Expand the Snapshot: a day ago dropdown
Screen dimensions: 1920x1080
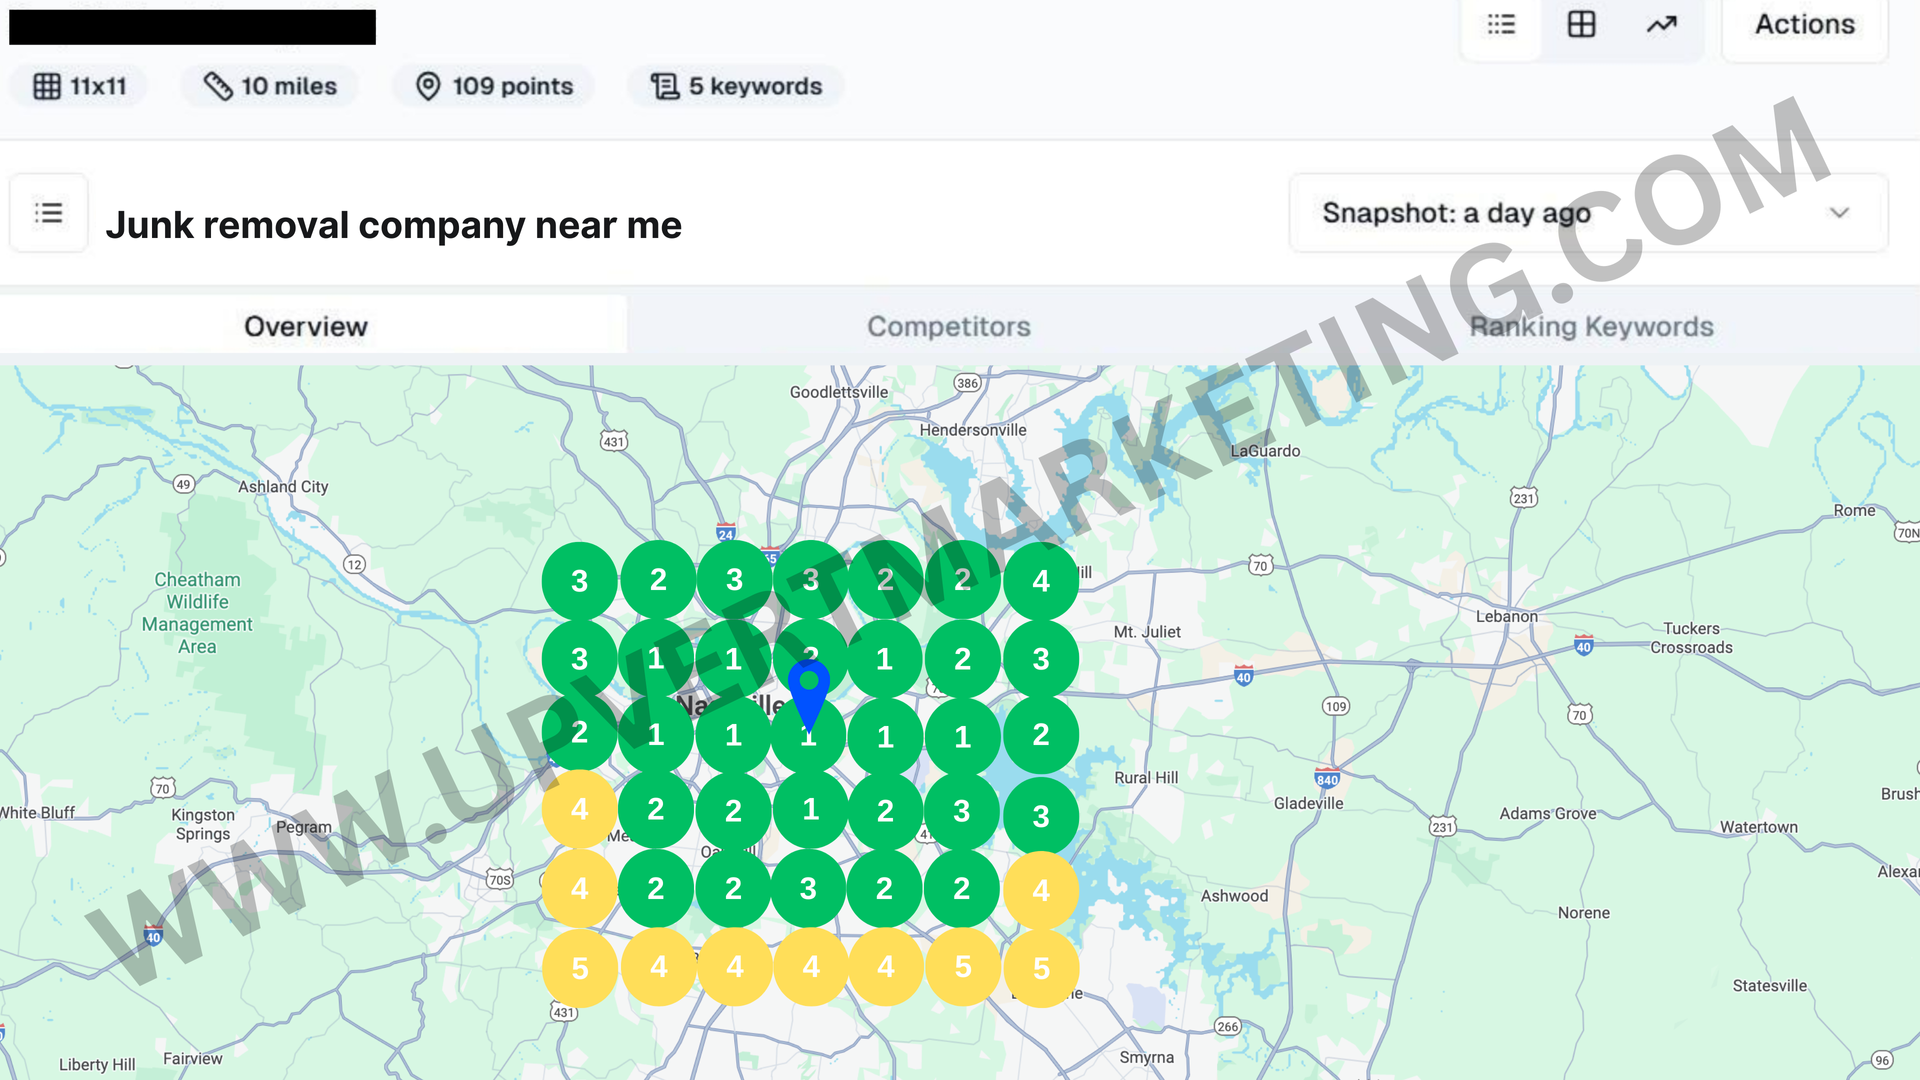(x=1588, y=213)
